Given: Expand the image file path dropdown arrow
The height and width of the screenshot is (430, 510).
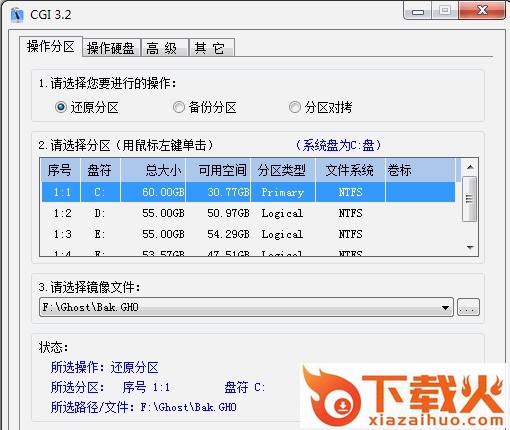Looking at the screenshot, I should coord(445,307).
